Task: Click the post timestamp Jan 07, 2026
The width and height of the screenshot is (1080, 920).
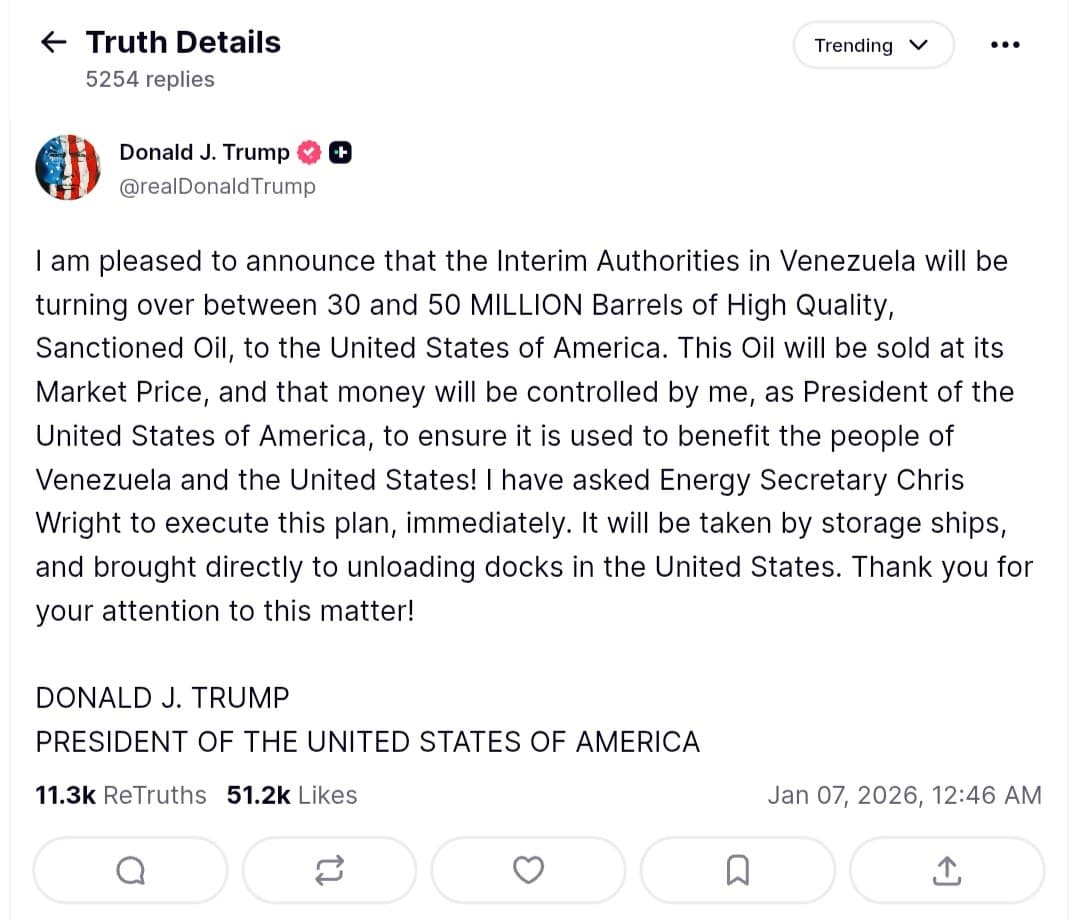Action: click(x=903, y=795)
